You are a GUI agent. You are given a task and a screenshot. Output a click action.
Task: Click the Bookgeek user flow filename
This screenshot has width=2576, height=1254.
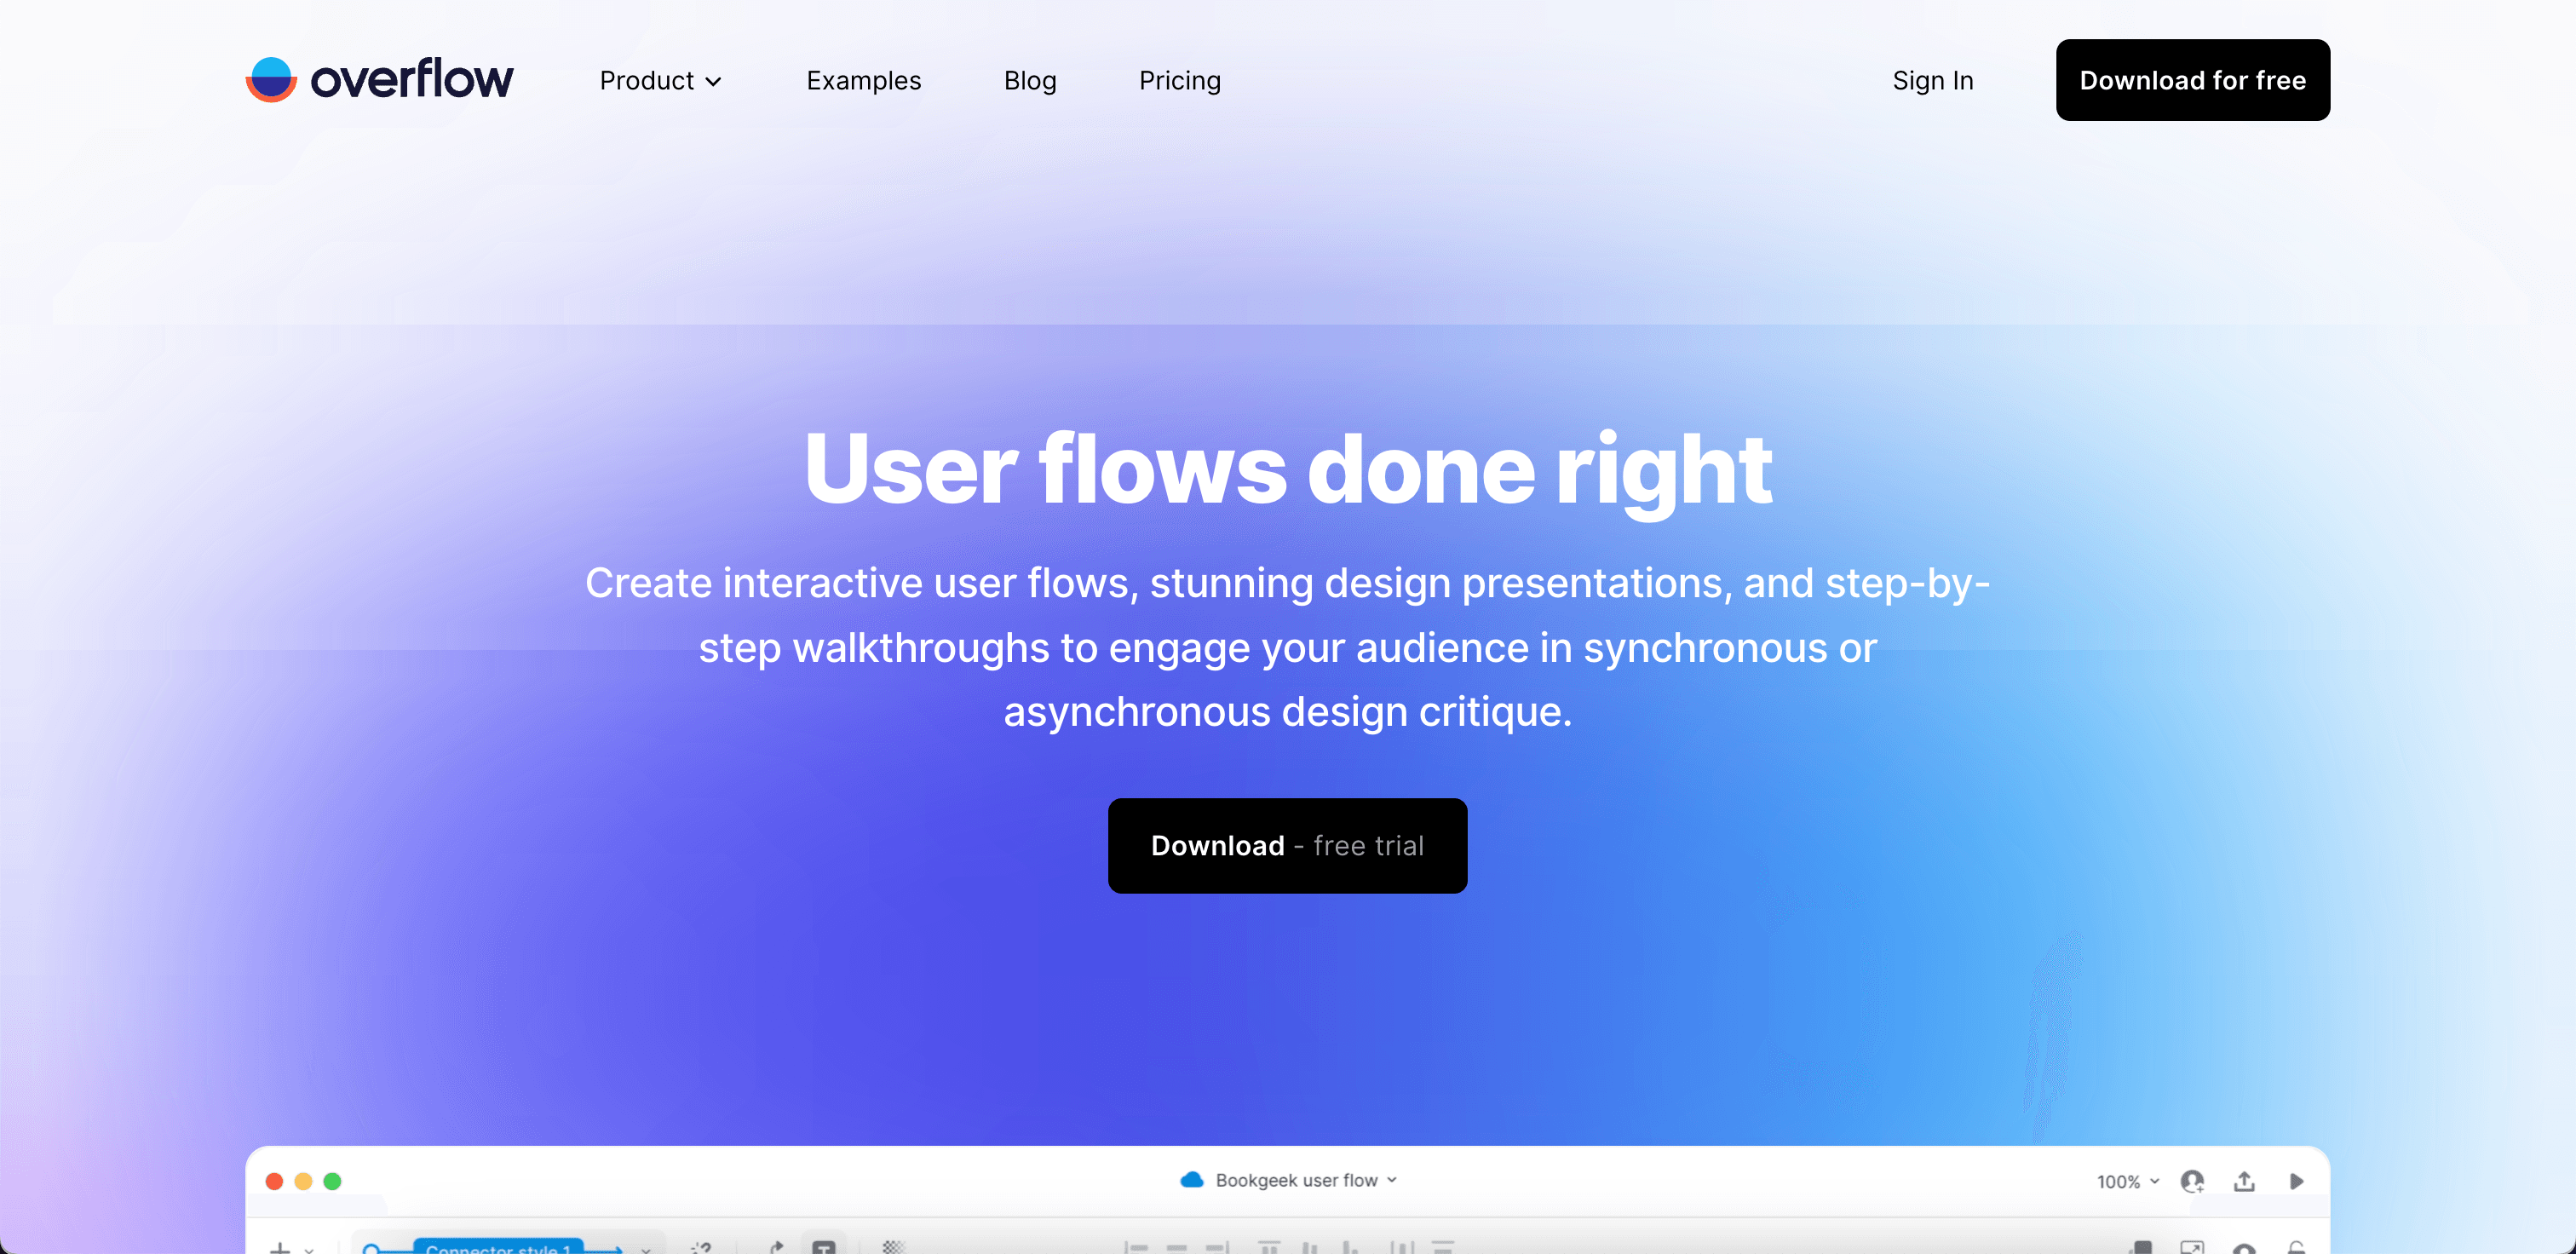coord(1288,1180)
